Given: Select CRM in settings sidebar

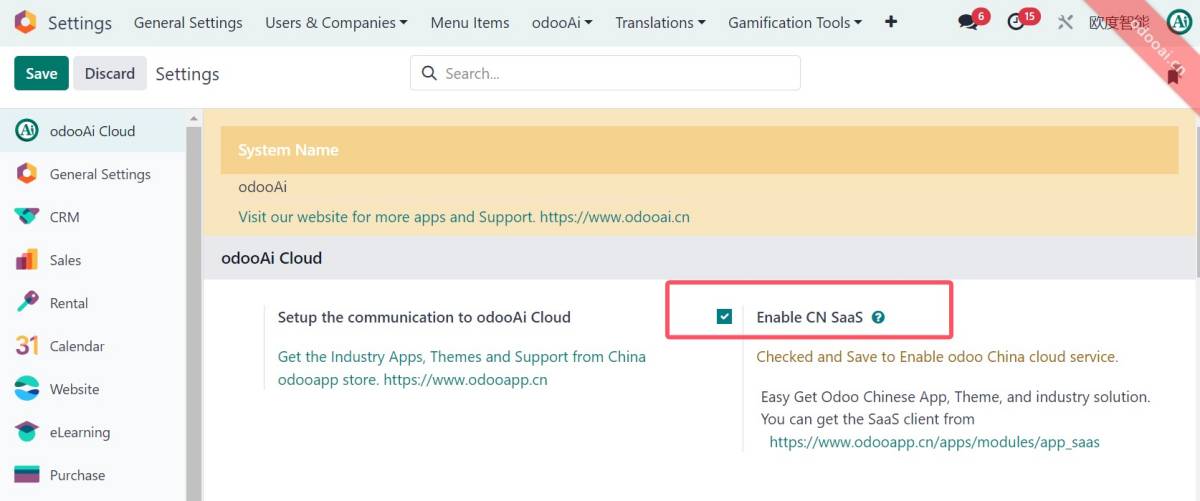Looking at the screenshot, I should tap(64, 217).
